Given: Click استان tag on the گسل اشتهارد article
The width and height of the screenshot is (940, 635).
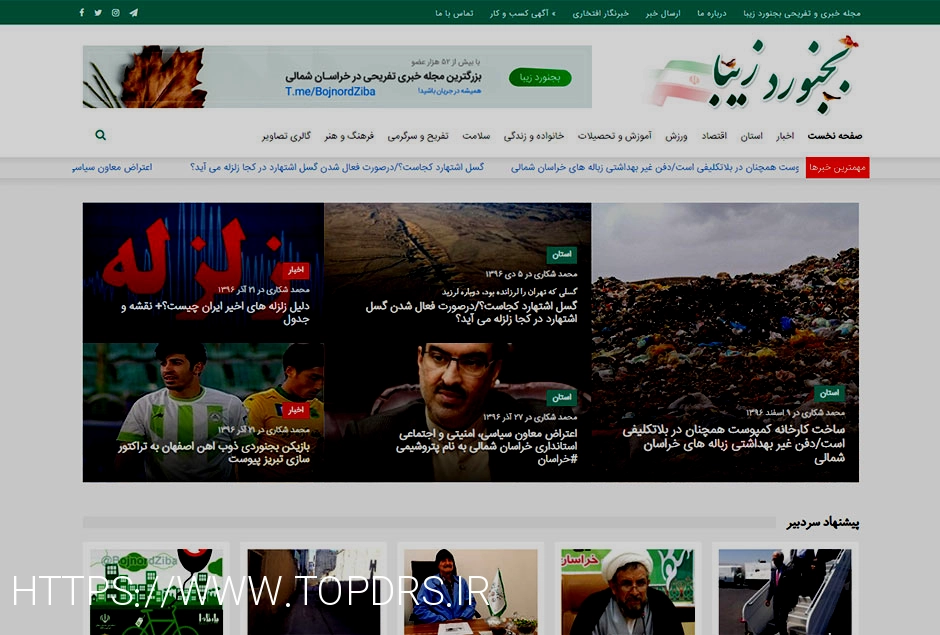Looking at the screenshot, I should [x=562, y=254].
